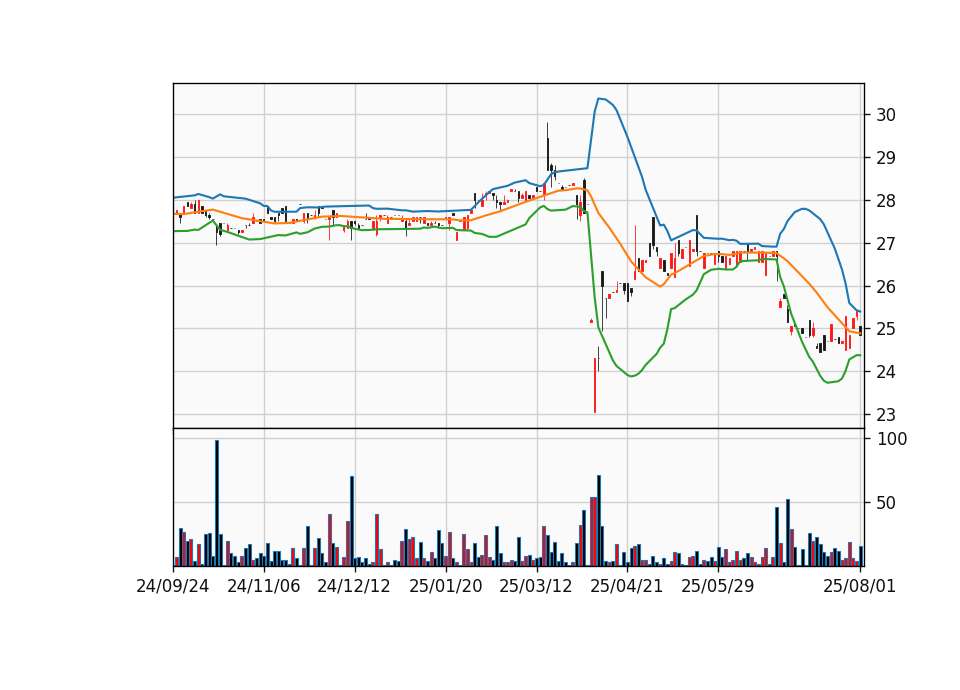Click the date label 25/03/12
Viewport: 960px width, 690px height.
[536, 587]
